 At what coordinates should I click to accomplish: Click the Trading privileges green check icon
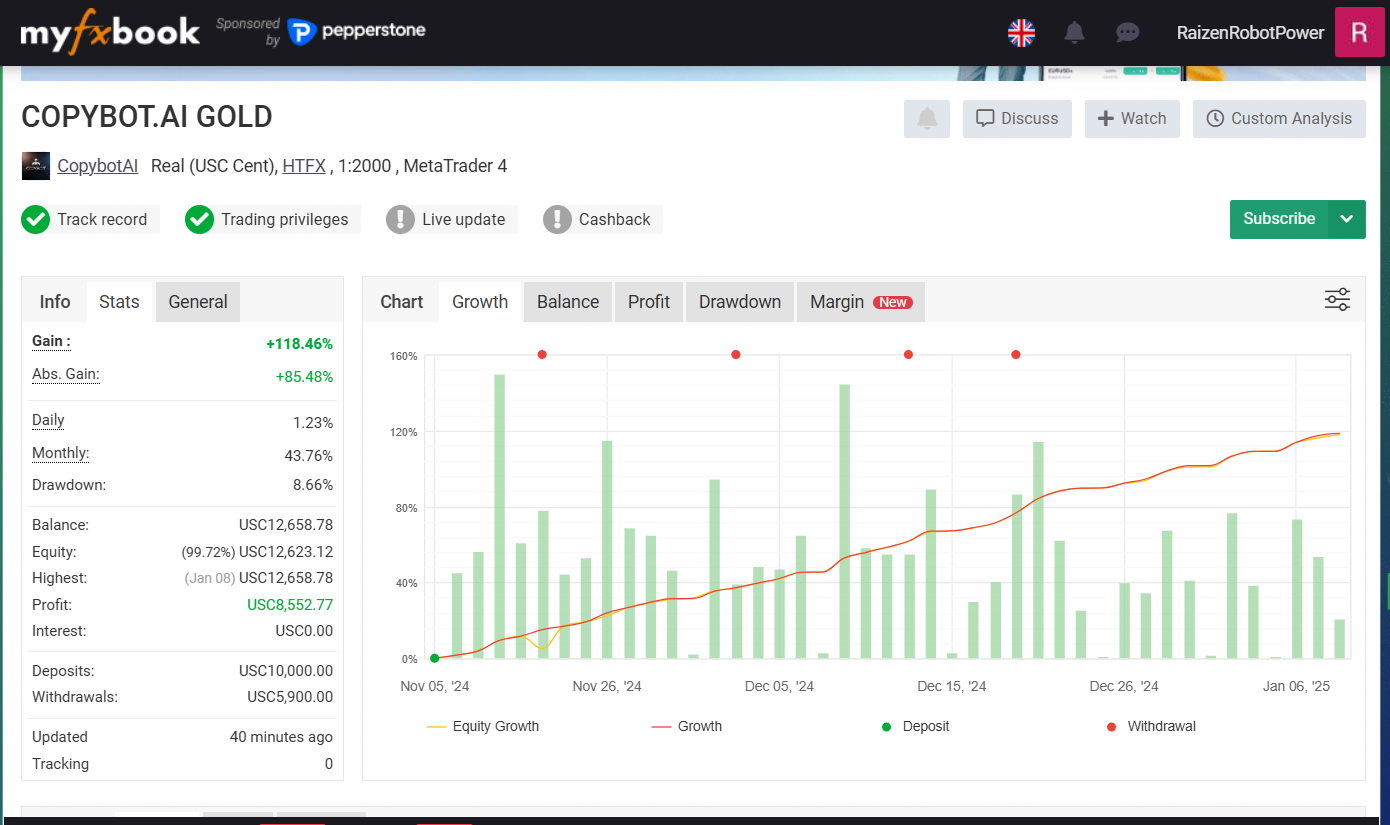pos(200,219)
